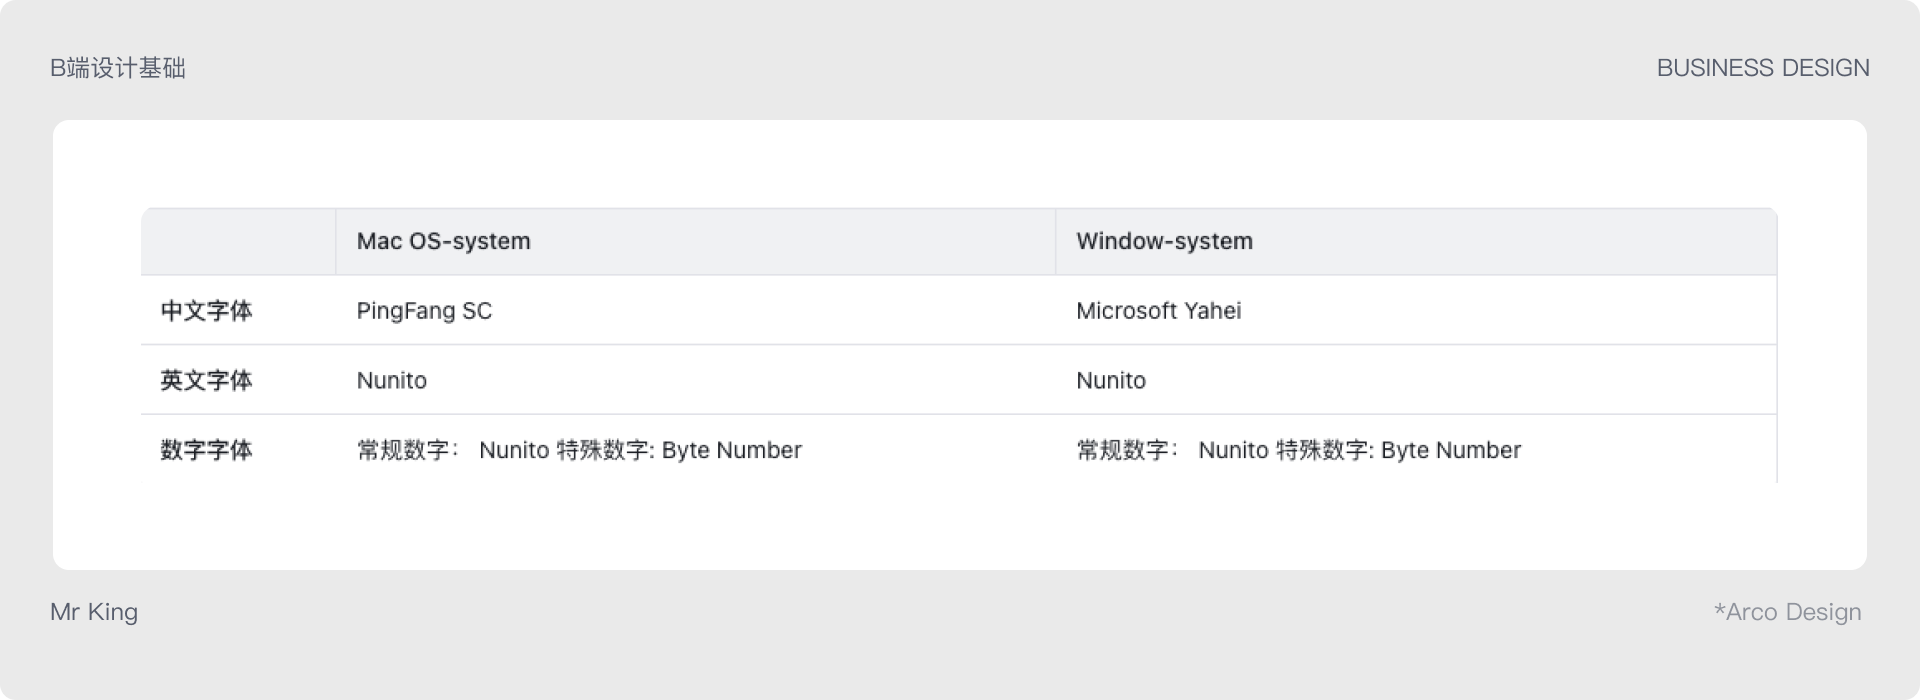1920x700 pixels.
Task: Select the 中文字体 row label
Action: click(206, 311)
